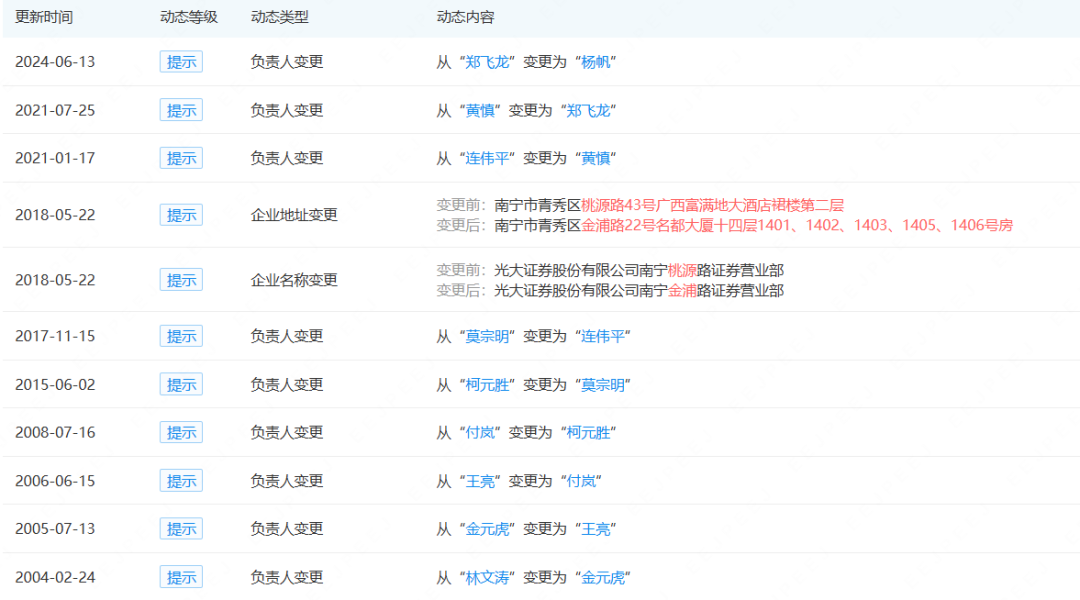Select date cell 2021-01-17

tap(55, 158)
